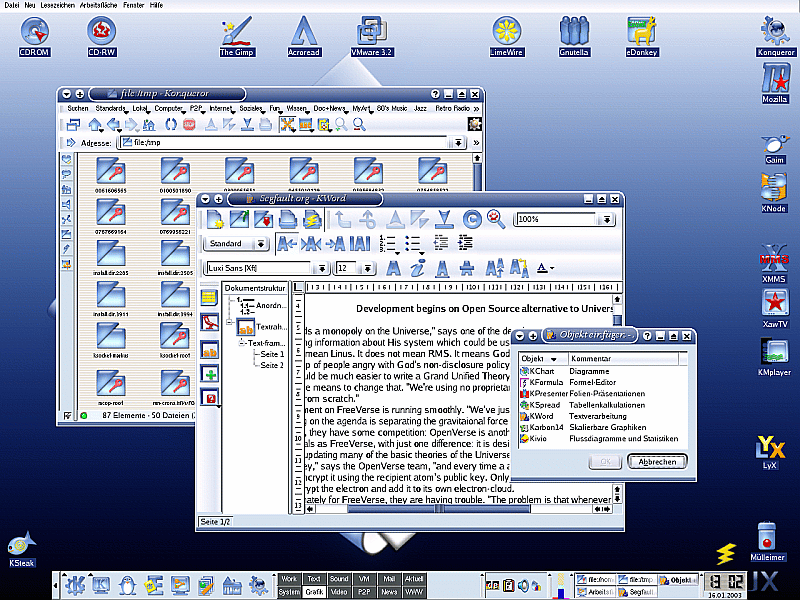Open the Lesezeichen menu

pos(57,5)
